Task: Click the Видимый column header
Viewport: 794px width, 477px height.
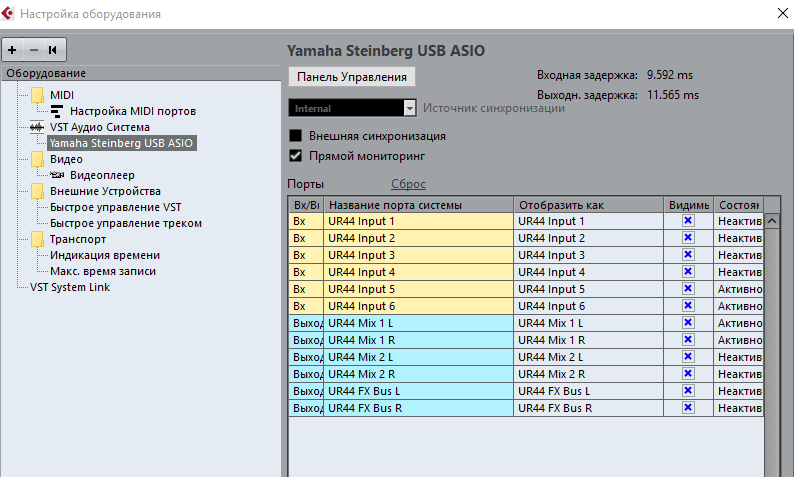Action: pyautogui.click(x=688, y=205)
